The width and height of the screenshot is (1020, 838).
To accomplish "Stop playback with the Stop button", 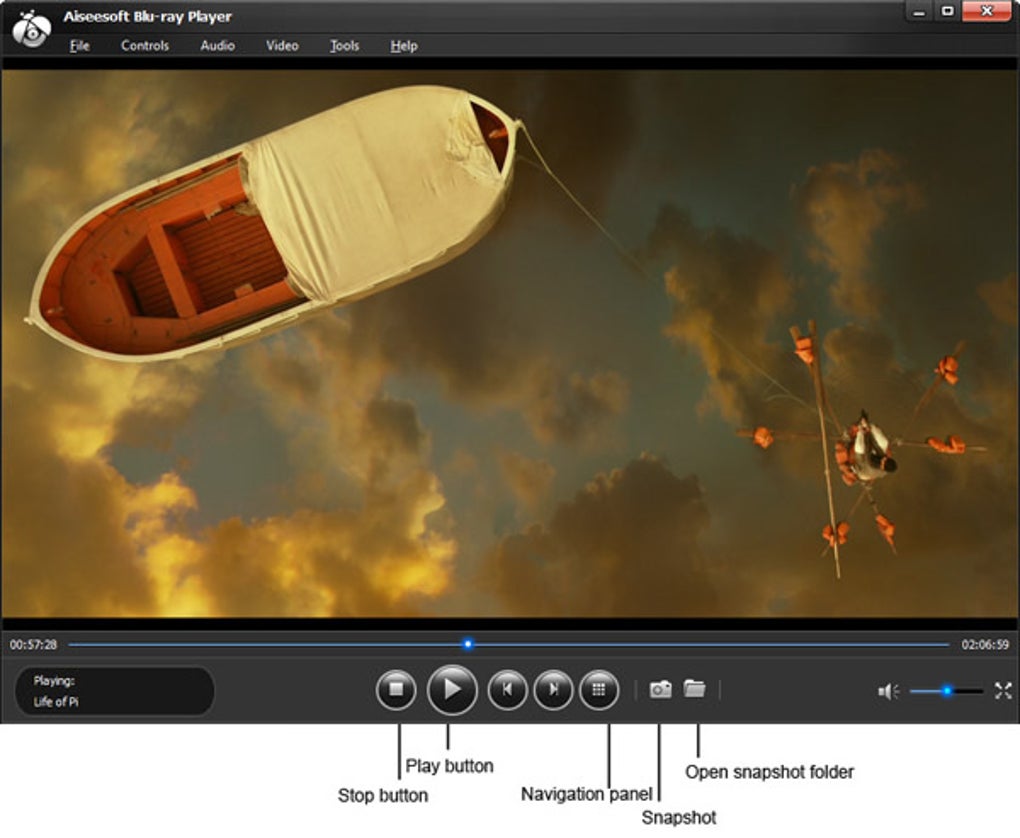I will (396, 689).
